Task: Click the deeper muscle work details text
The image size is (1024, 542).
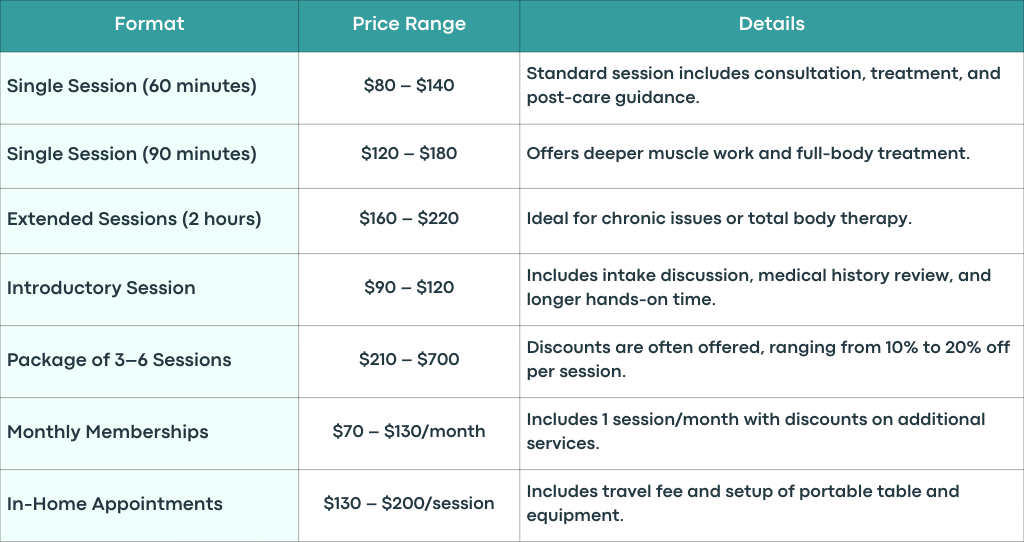Action: (x=748, y=153)
